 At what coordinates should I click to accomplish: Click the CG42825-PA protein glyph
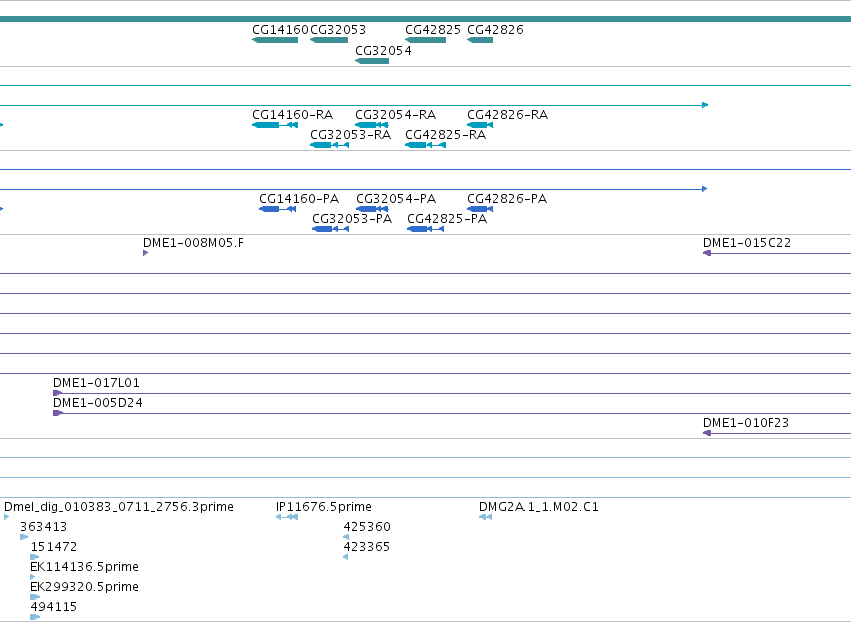click(426, 229)
